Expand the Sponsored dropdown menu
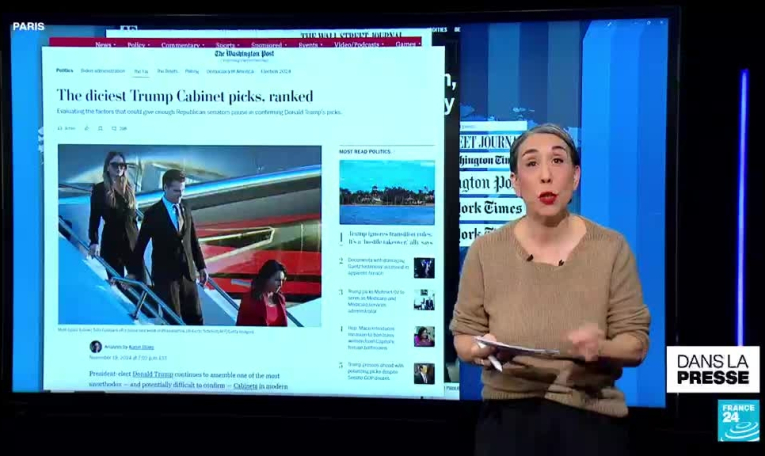Screen dimensions: 765x456 click(268, 45)
